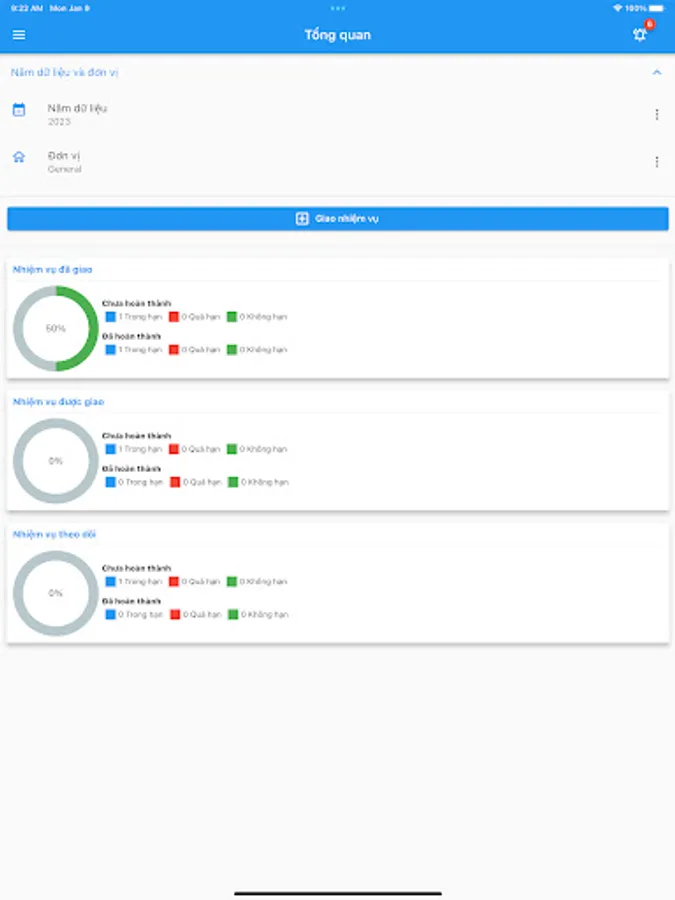
Task: Click green Không hạn swatch under Đã hoàn thành in Nhiệm vụ theo dõi
Action: (x=233, y=614)
